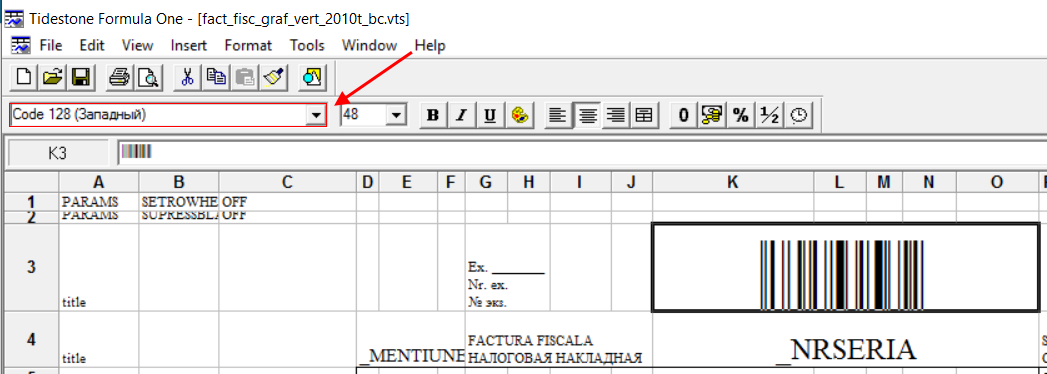Print the sheet using the printer icon
Image resolution: width=1047 pixels, height=374 pixels.
tap(119, 77)
